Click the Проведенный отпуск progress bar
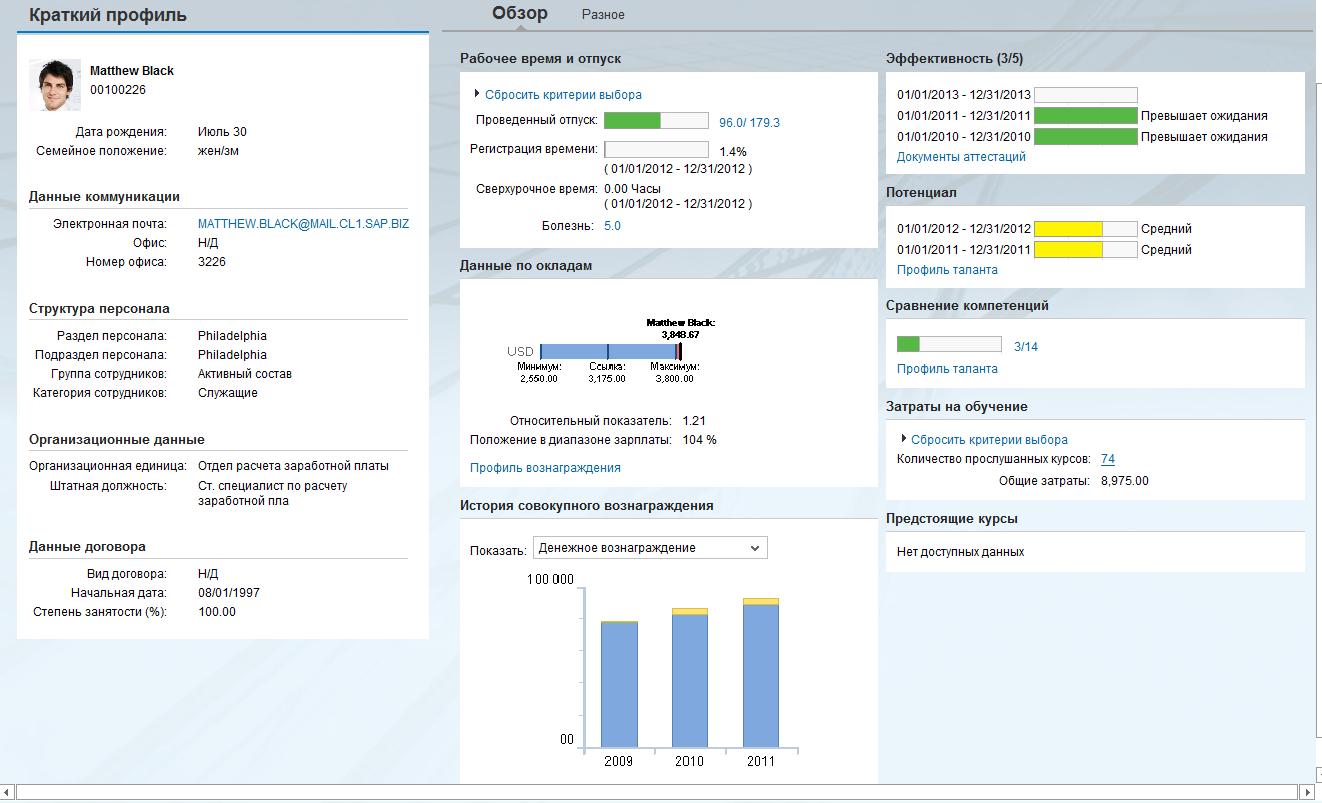Image resolution: width=1322 pixels, height=803 pixels. (x=656, y=121)
